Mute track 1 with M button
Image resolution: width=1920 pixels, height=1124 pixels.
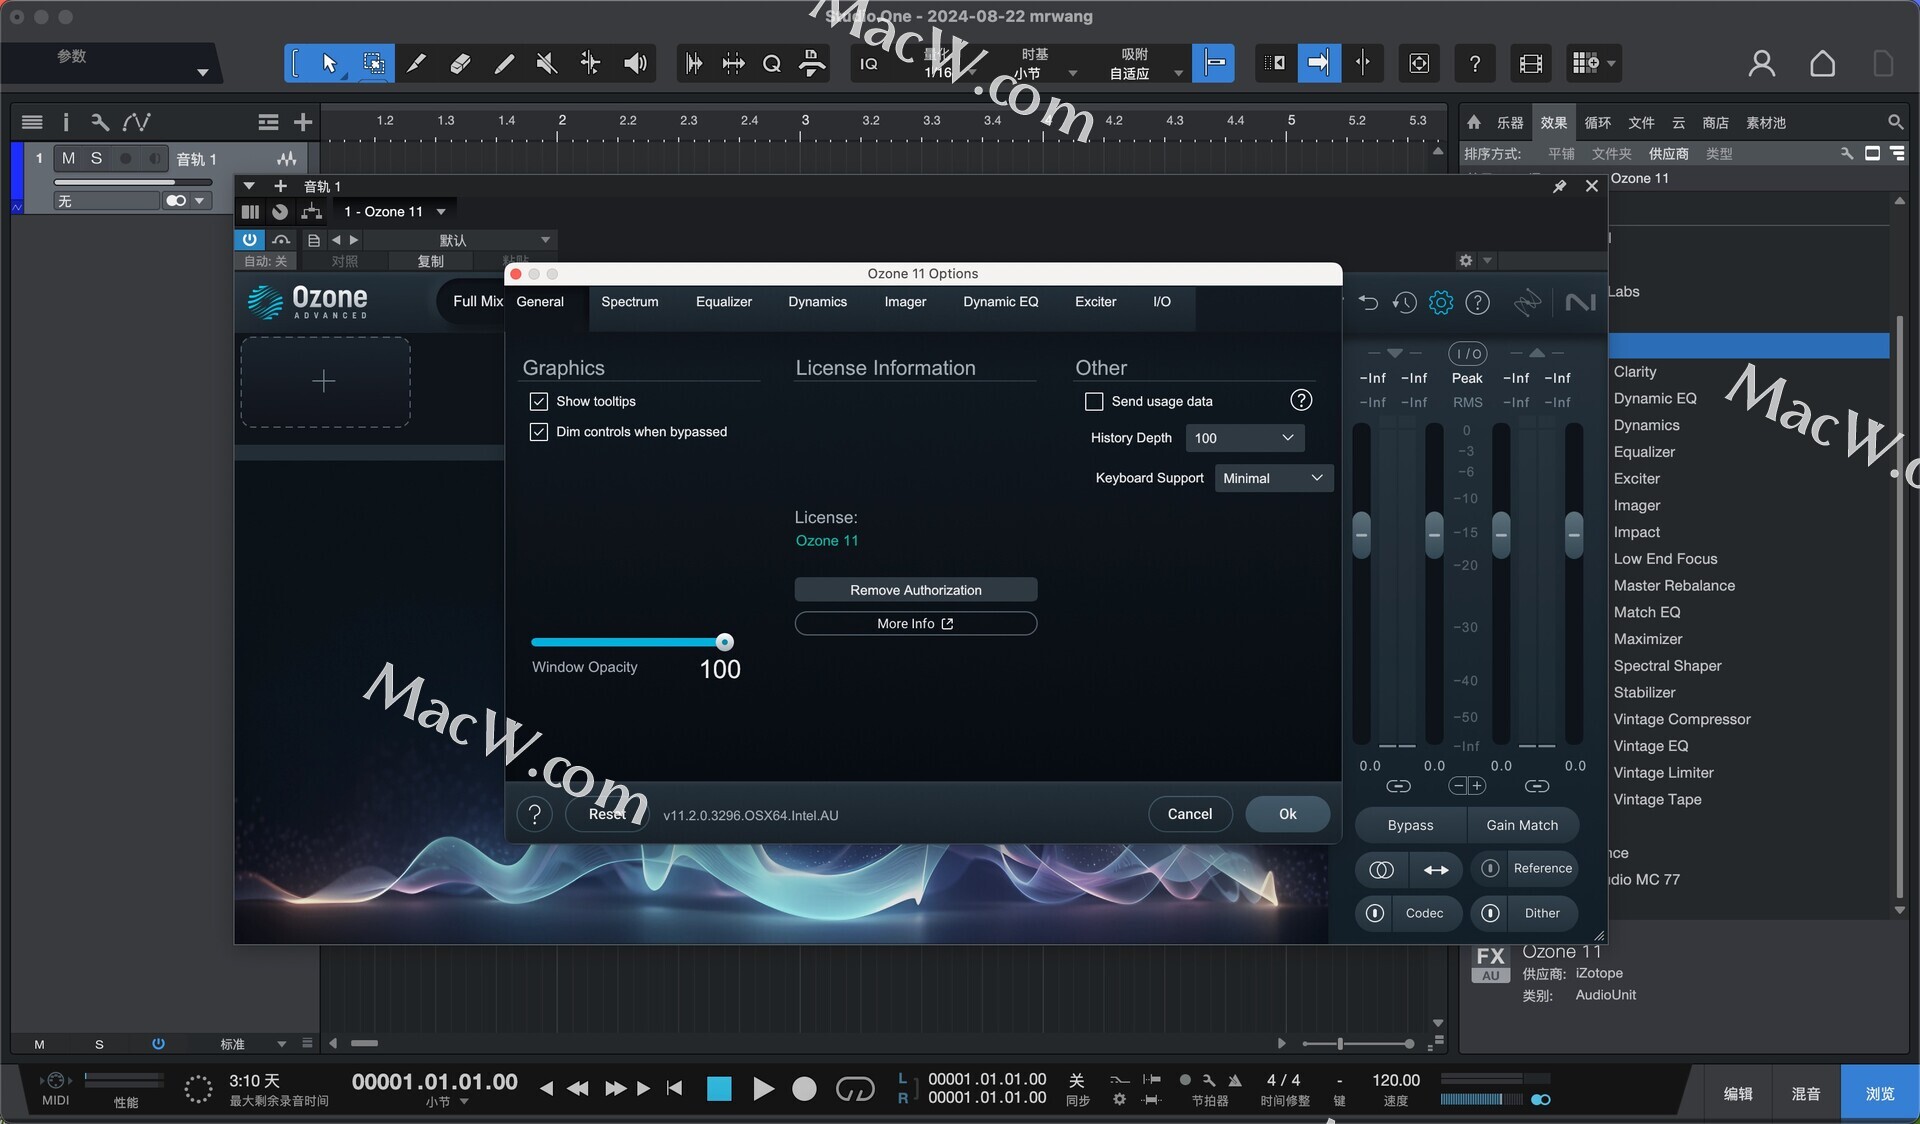[68, 158]
